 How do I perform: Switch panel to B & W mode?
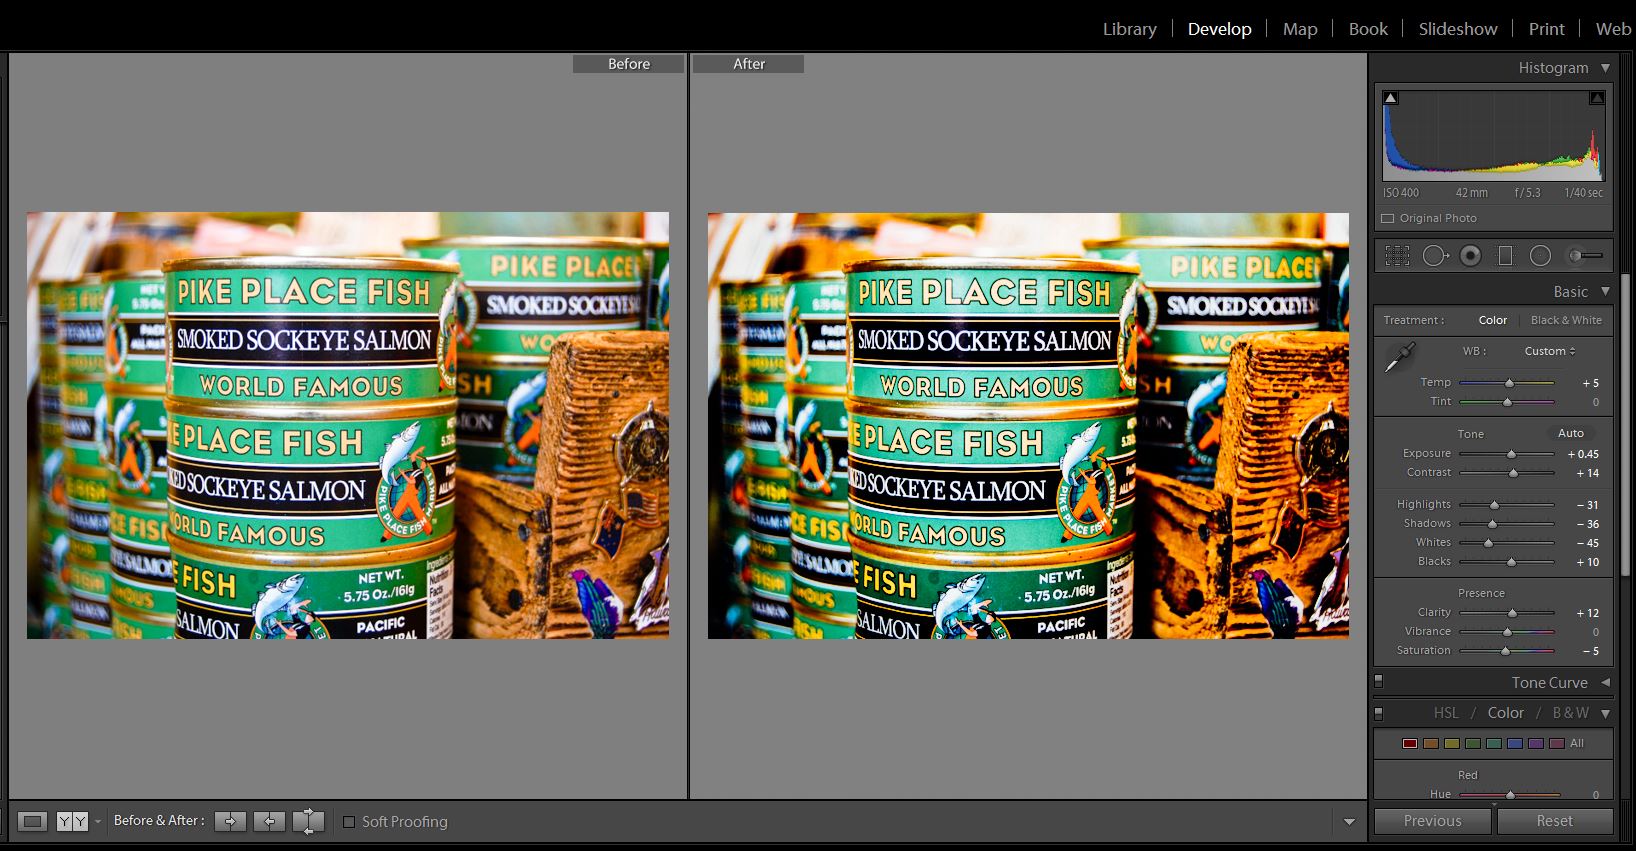[x=1570, y=713]
